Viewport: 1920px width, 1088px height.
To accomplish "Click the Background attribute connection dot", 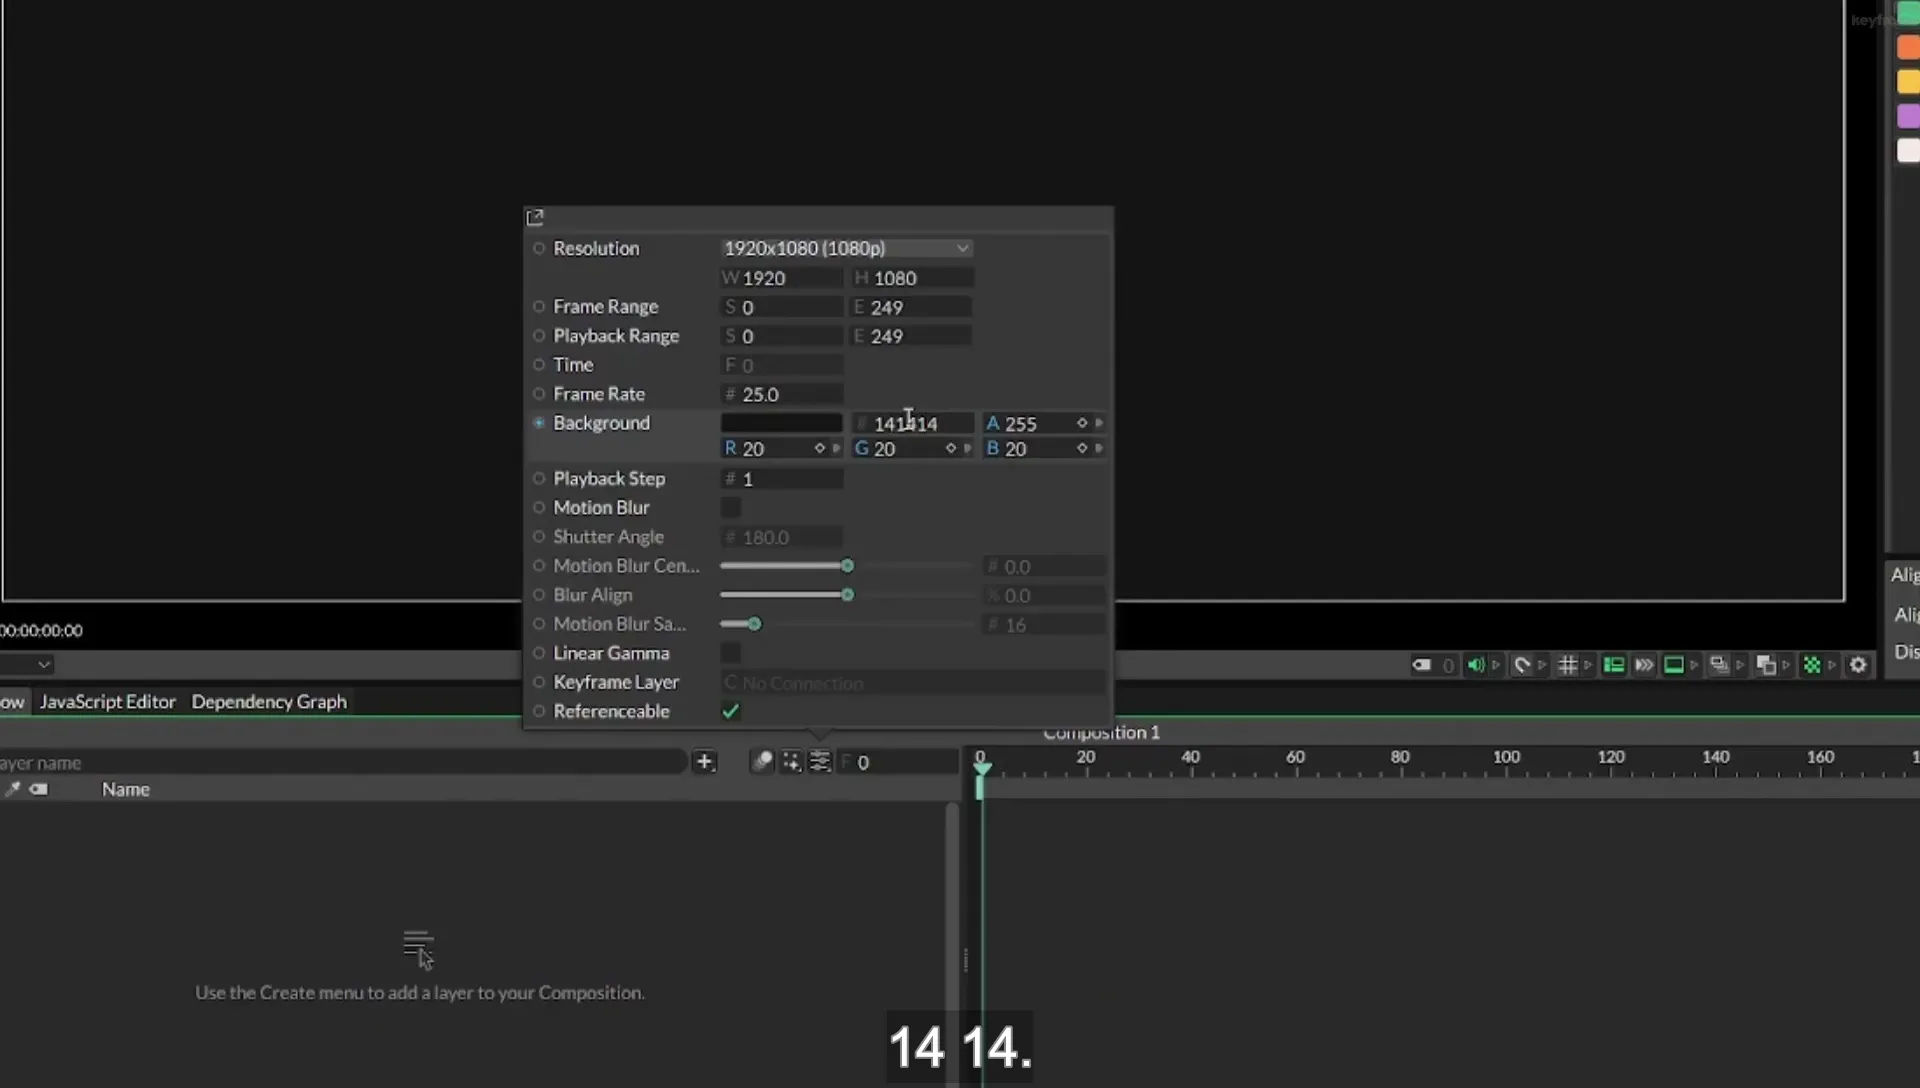I will click(539, 423).
